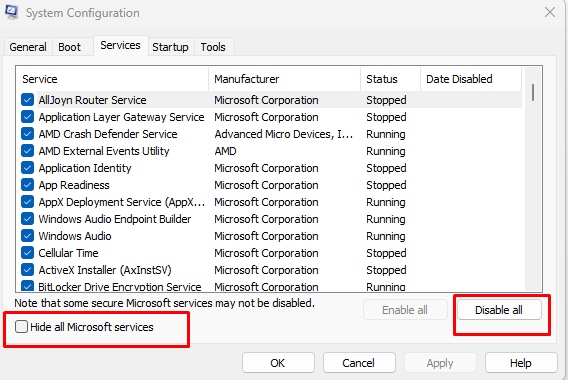
Task: Click the Cancel button
Action: coord(359,363)
